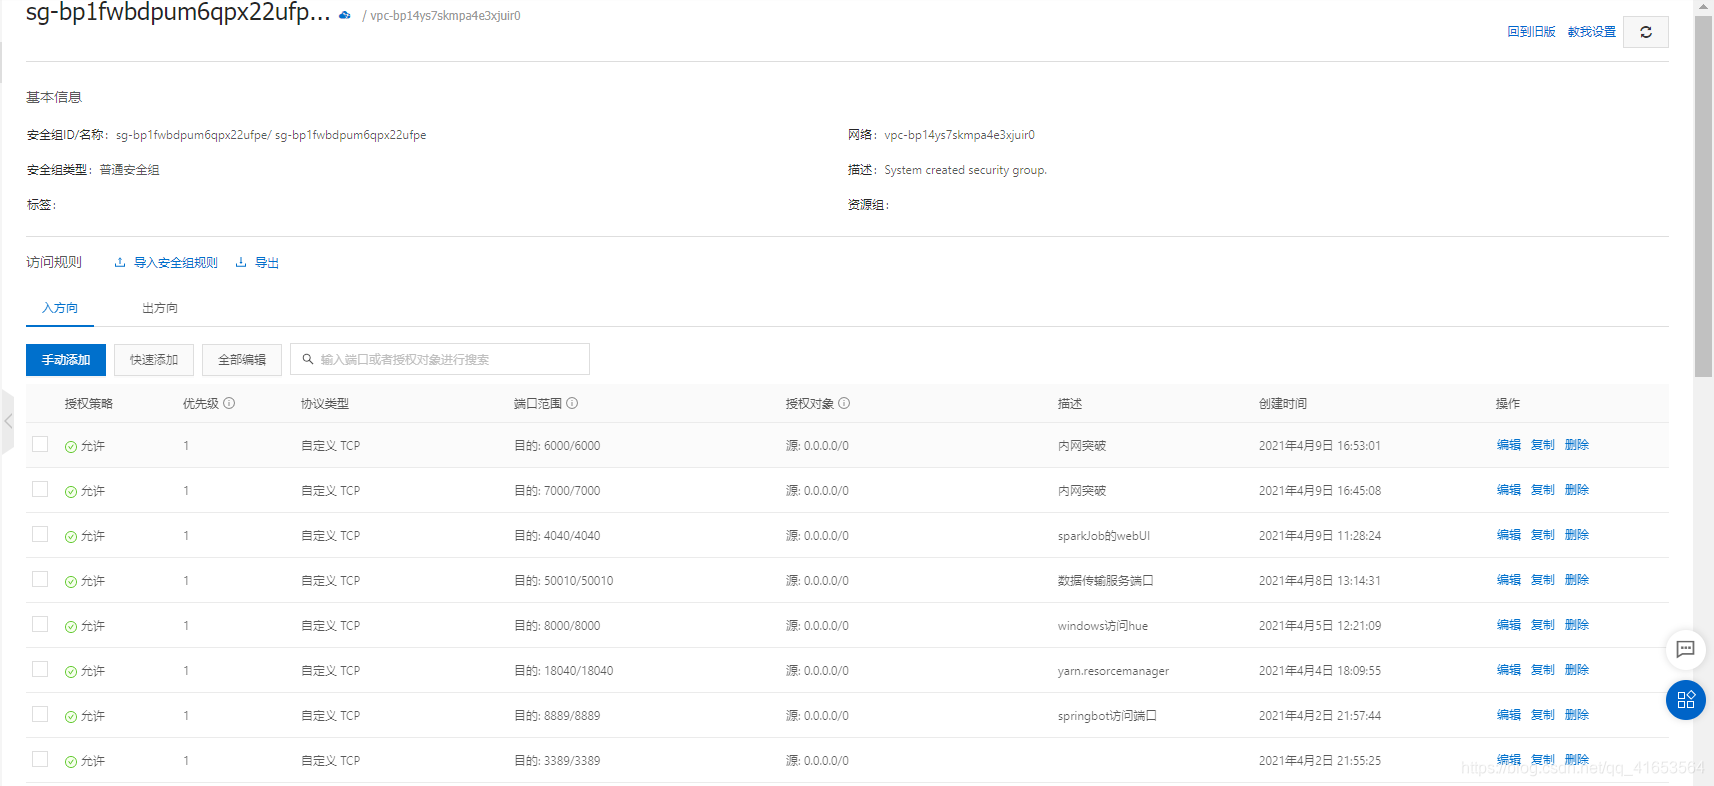
Task: Click the 快速添加 button
Action: tap(154, 360)
